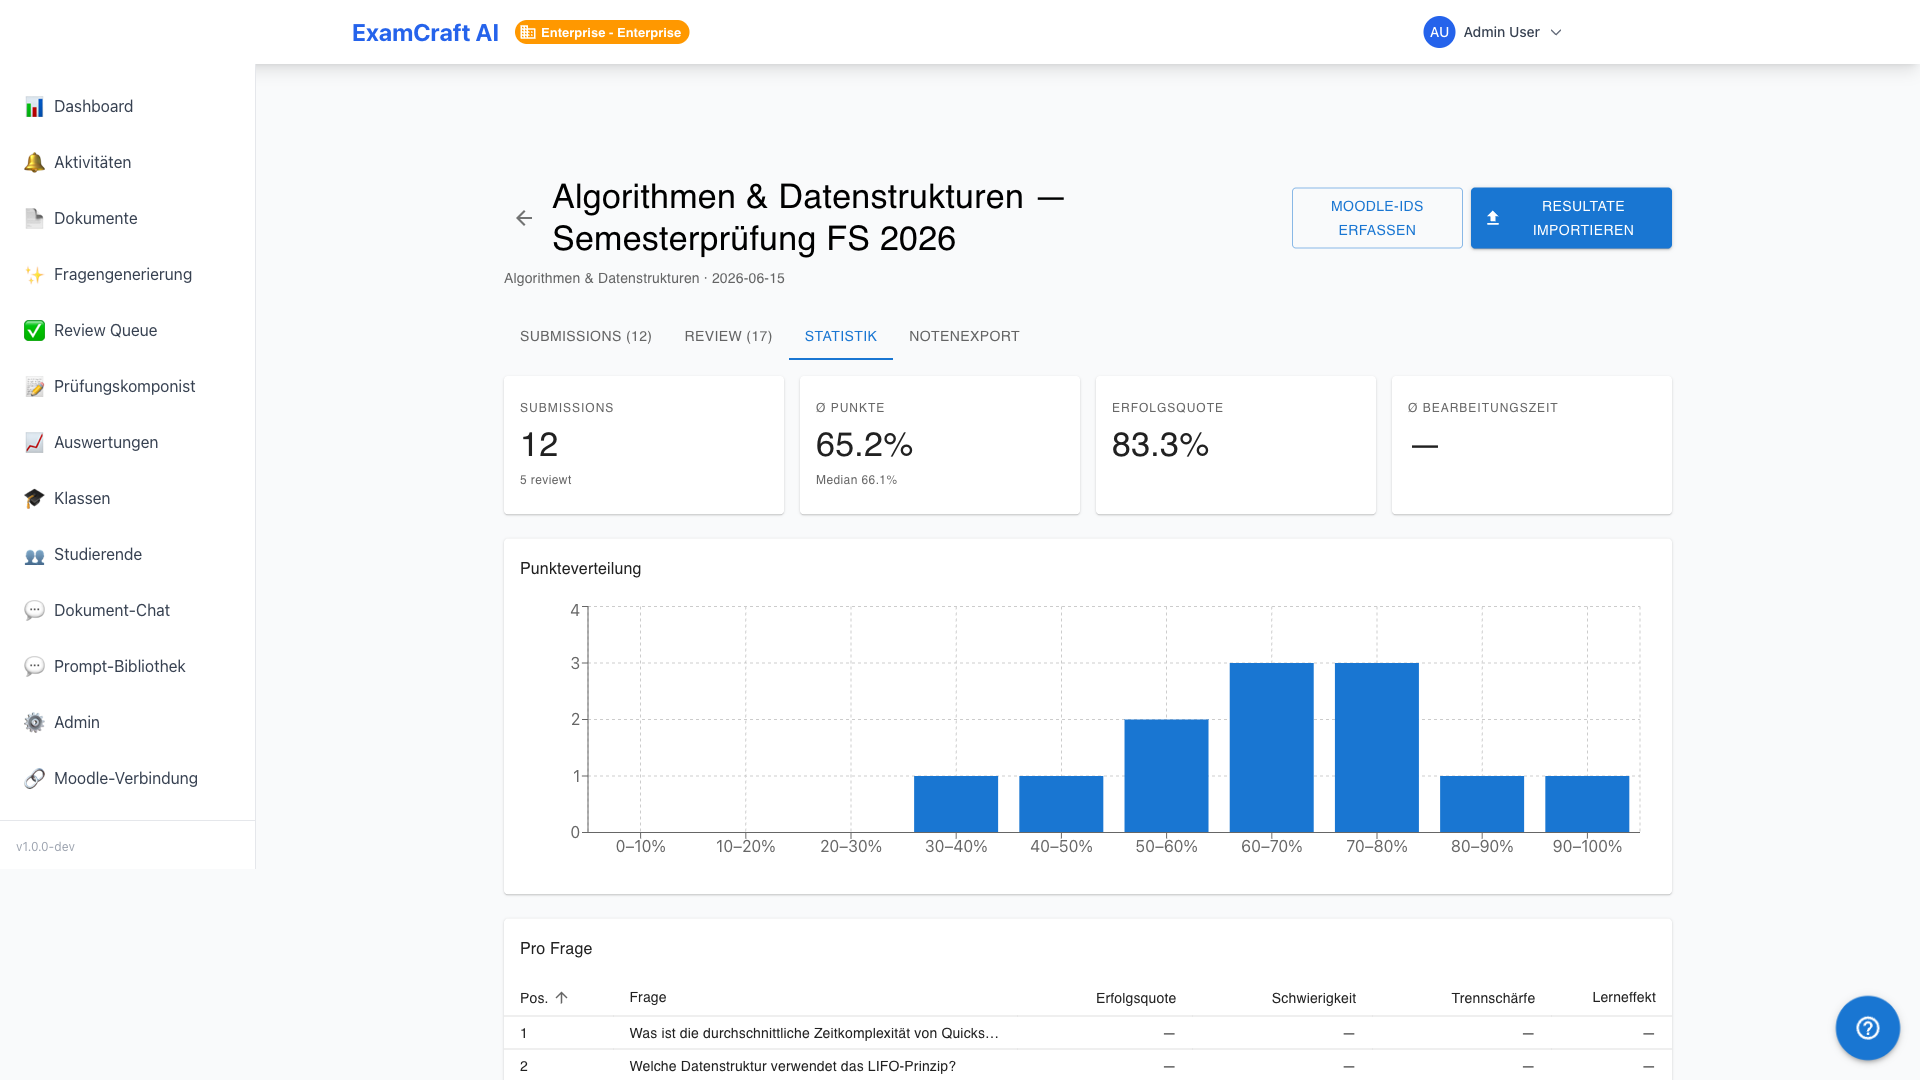Viewport: 1920px width, 1080px height.
Task: Click the Moodle-IDs Erfassen button
Action: click(x=1377, y=218)
